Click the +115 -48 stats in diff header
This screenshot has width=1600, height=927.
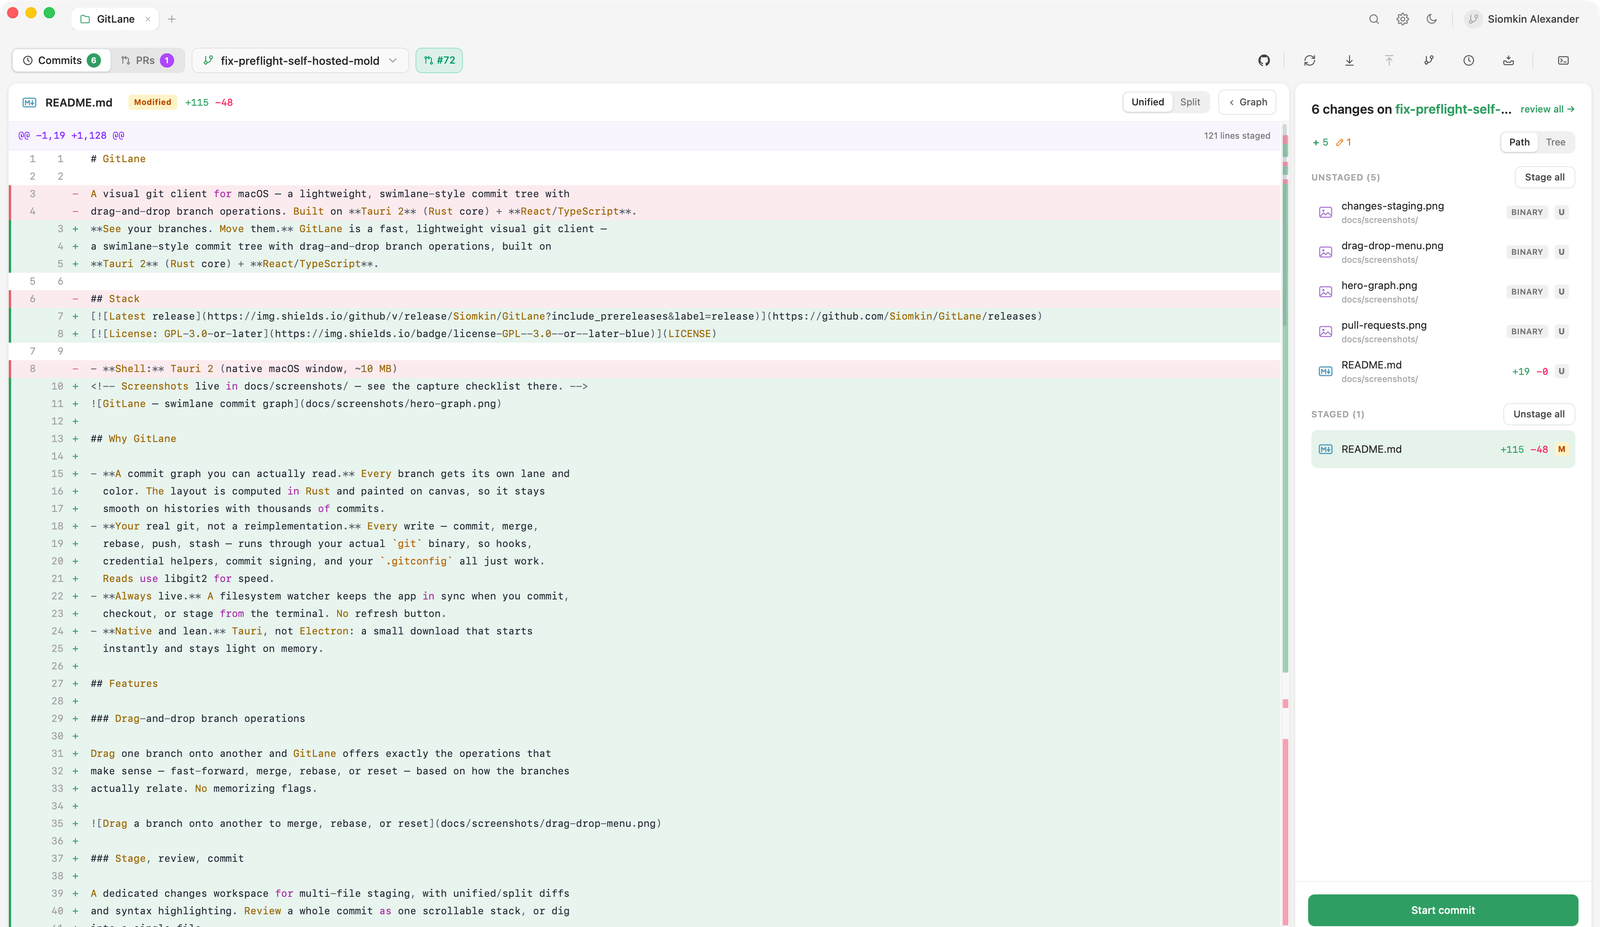209,102
